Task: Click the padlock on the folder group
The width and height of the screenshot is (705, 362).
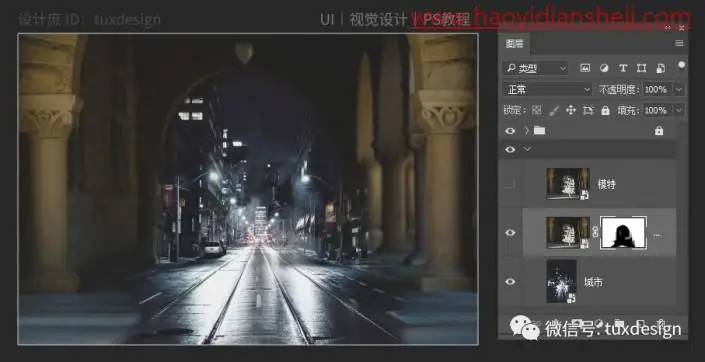Action: click(659, 131)
